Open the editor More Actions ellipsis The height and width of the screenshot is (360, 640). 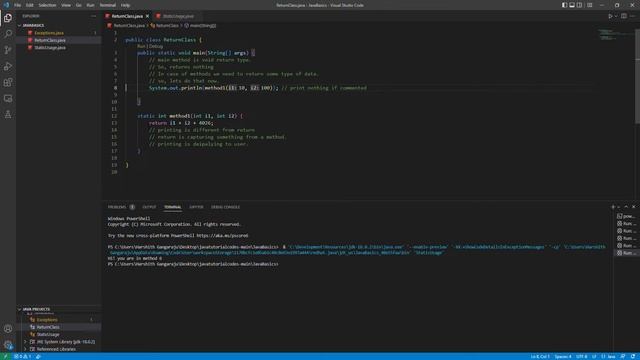[632, 16]
